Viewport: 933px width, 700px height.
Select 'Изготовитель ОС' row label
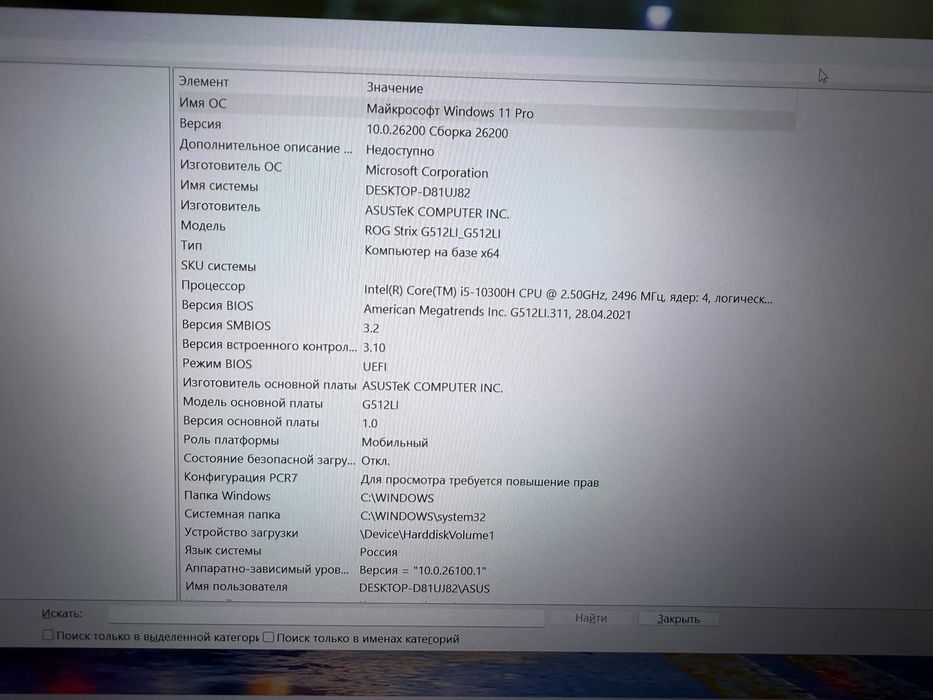(231, 166)
